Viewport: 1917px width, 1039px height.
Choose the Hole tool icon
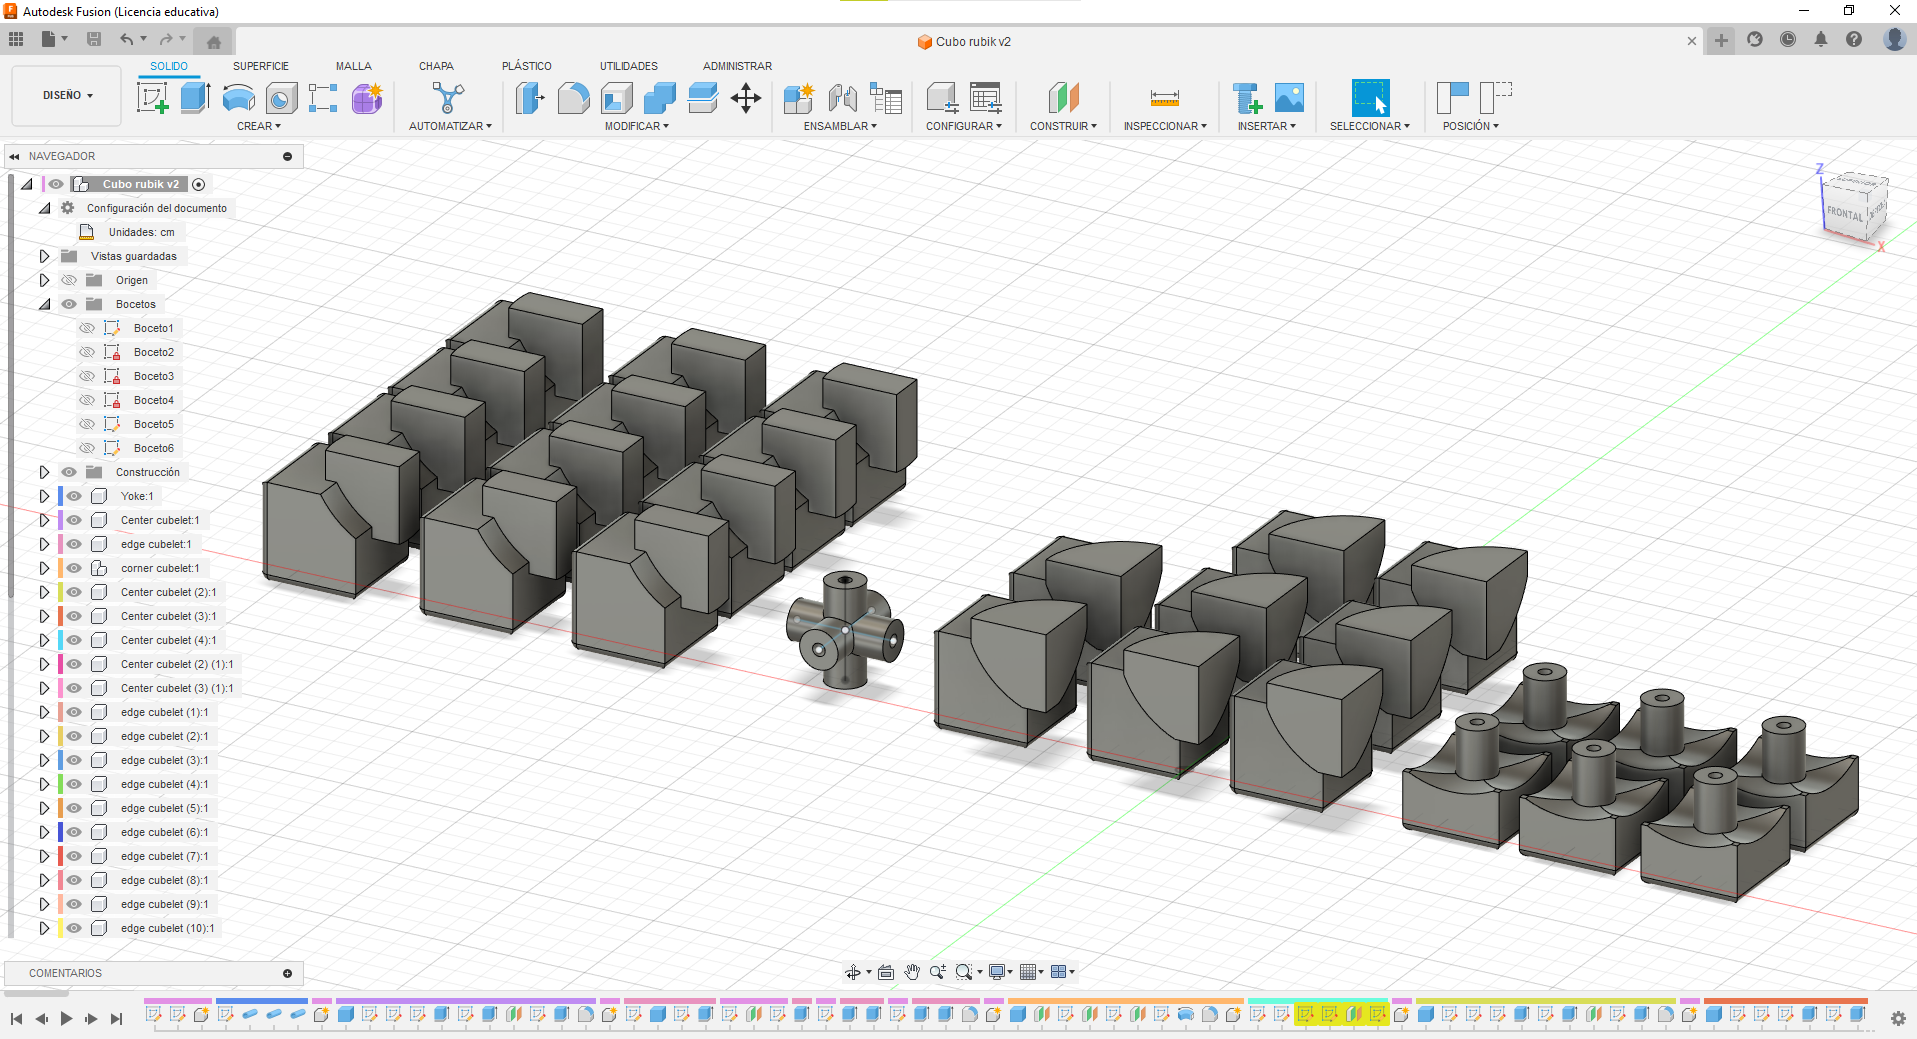click(x=281, y=98)
